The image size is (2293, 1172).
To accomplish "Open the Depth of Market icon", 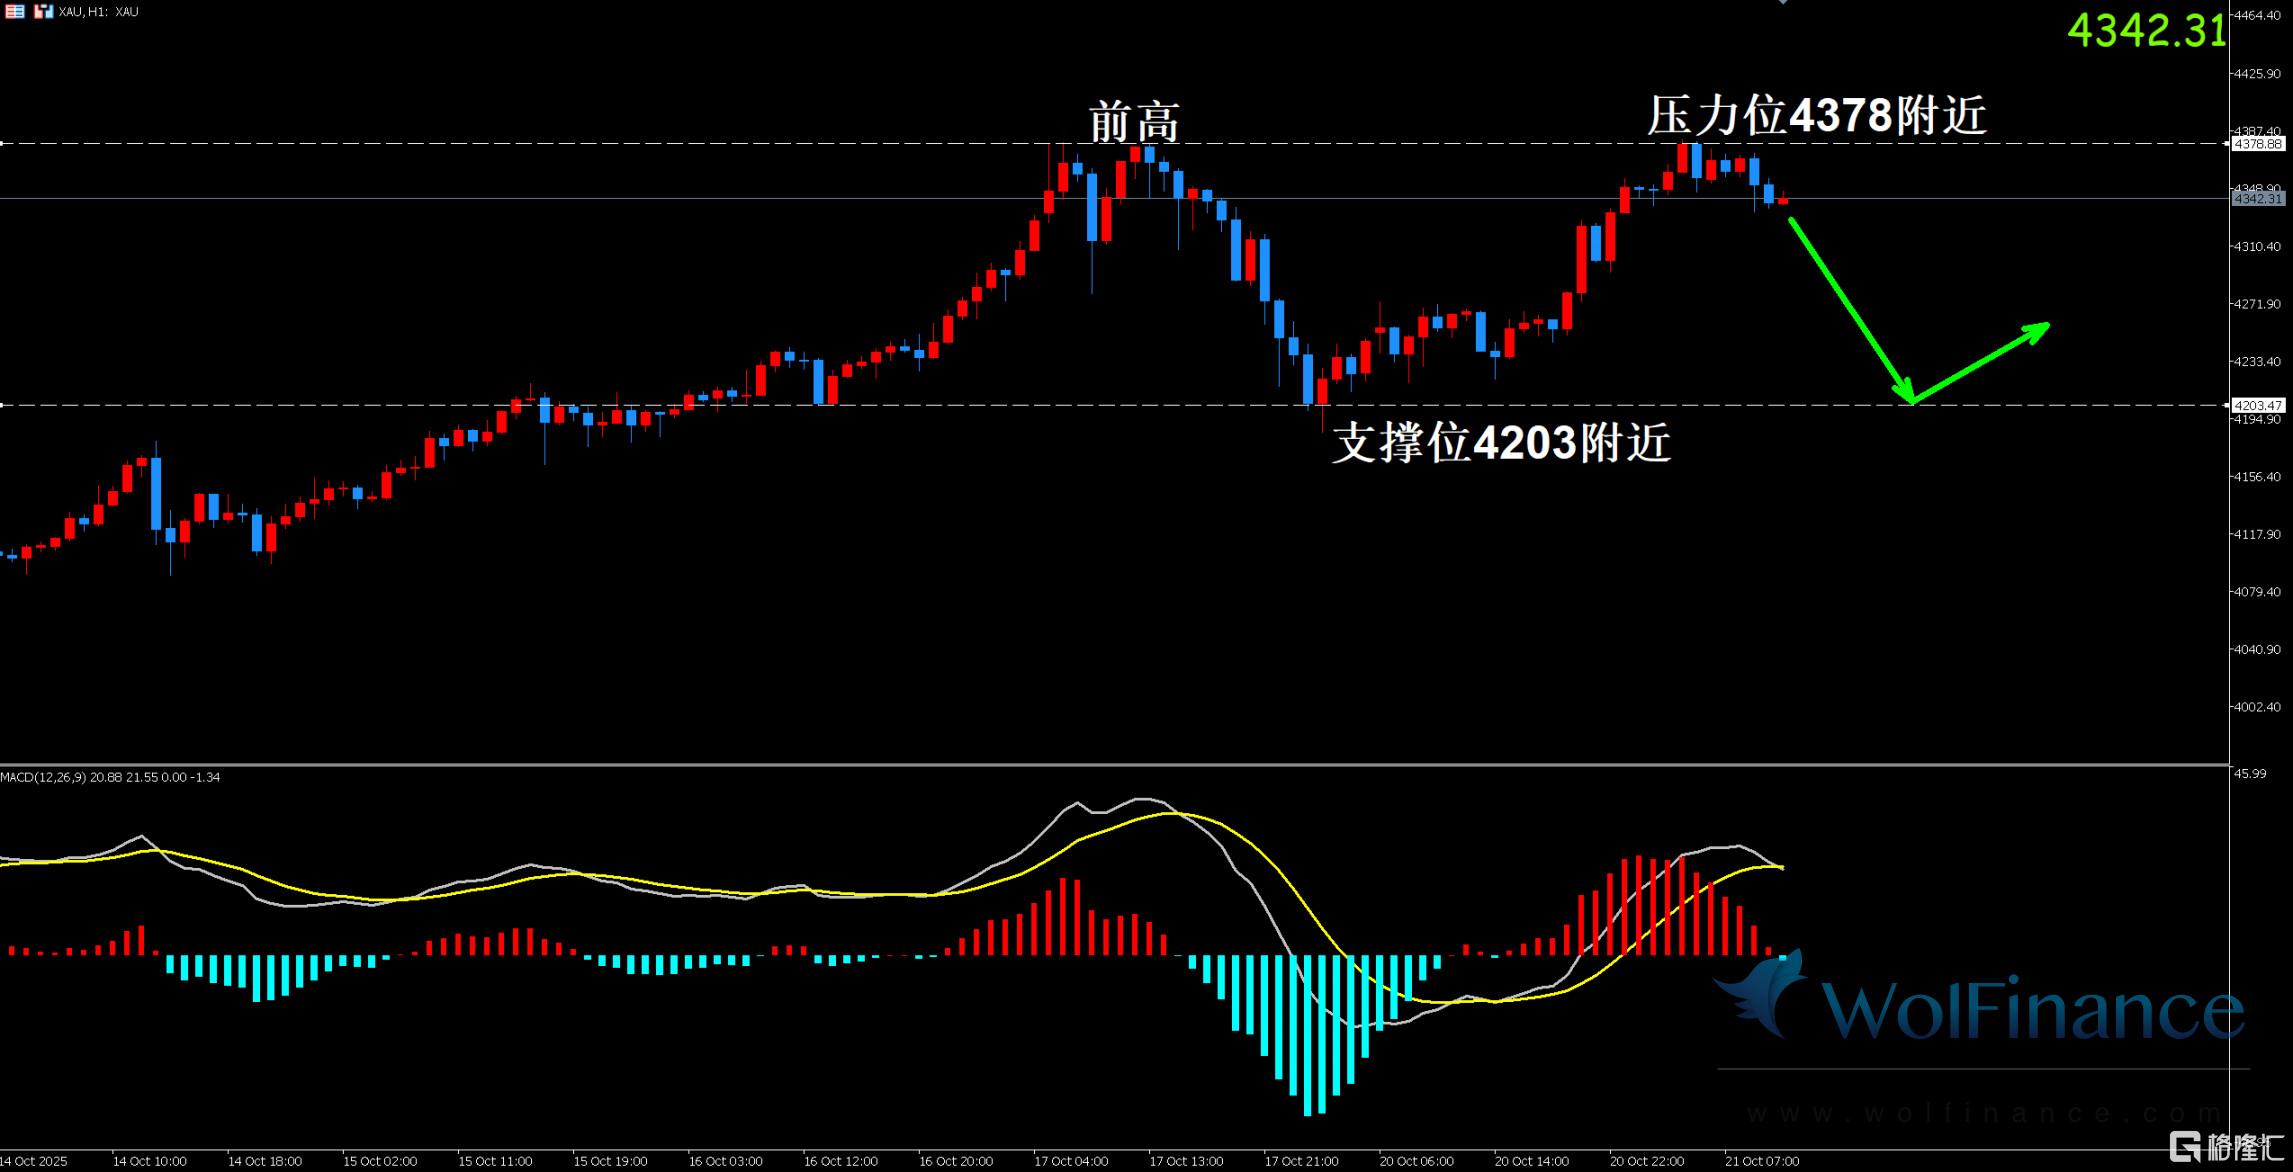I will click(15, 12).
